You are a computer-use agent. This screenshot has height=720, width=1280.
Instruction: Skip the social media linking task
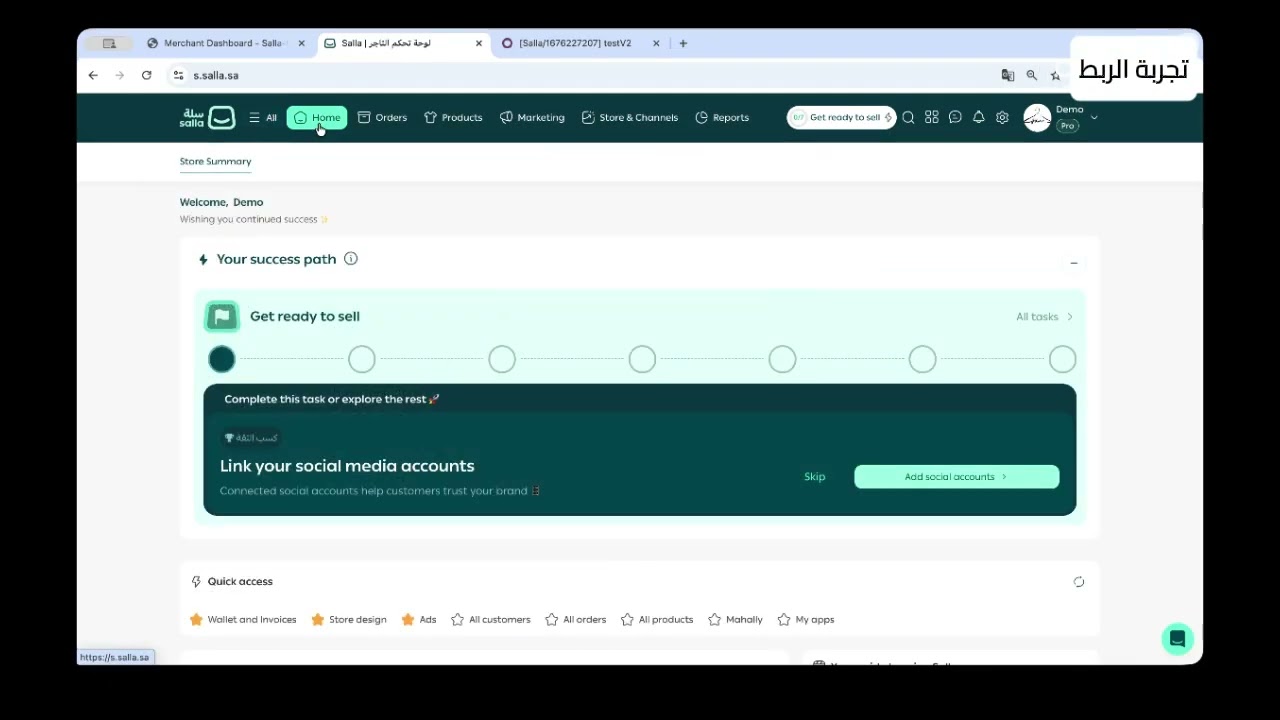(x=815, y=477)
